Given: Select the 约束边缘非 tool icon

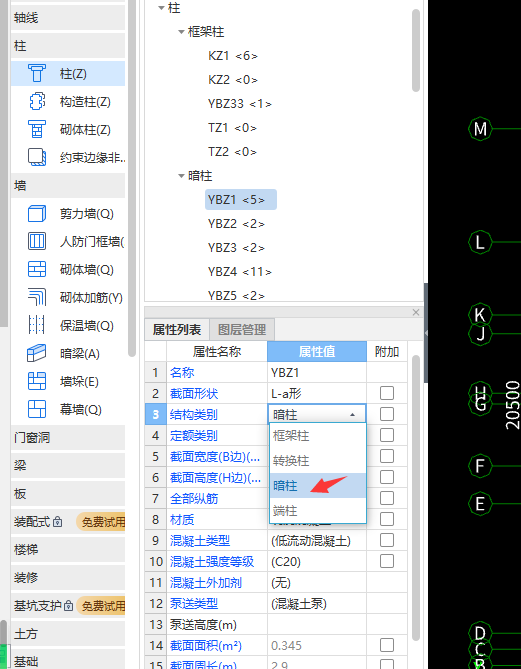Looking at the screenshot, I should point(37,157).
